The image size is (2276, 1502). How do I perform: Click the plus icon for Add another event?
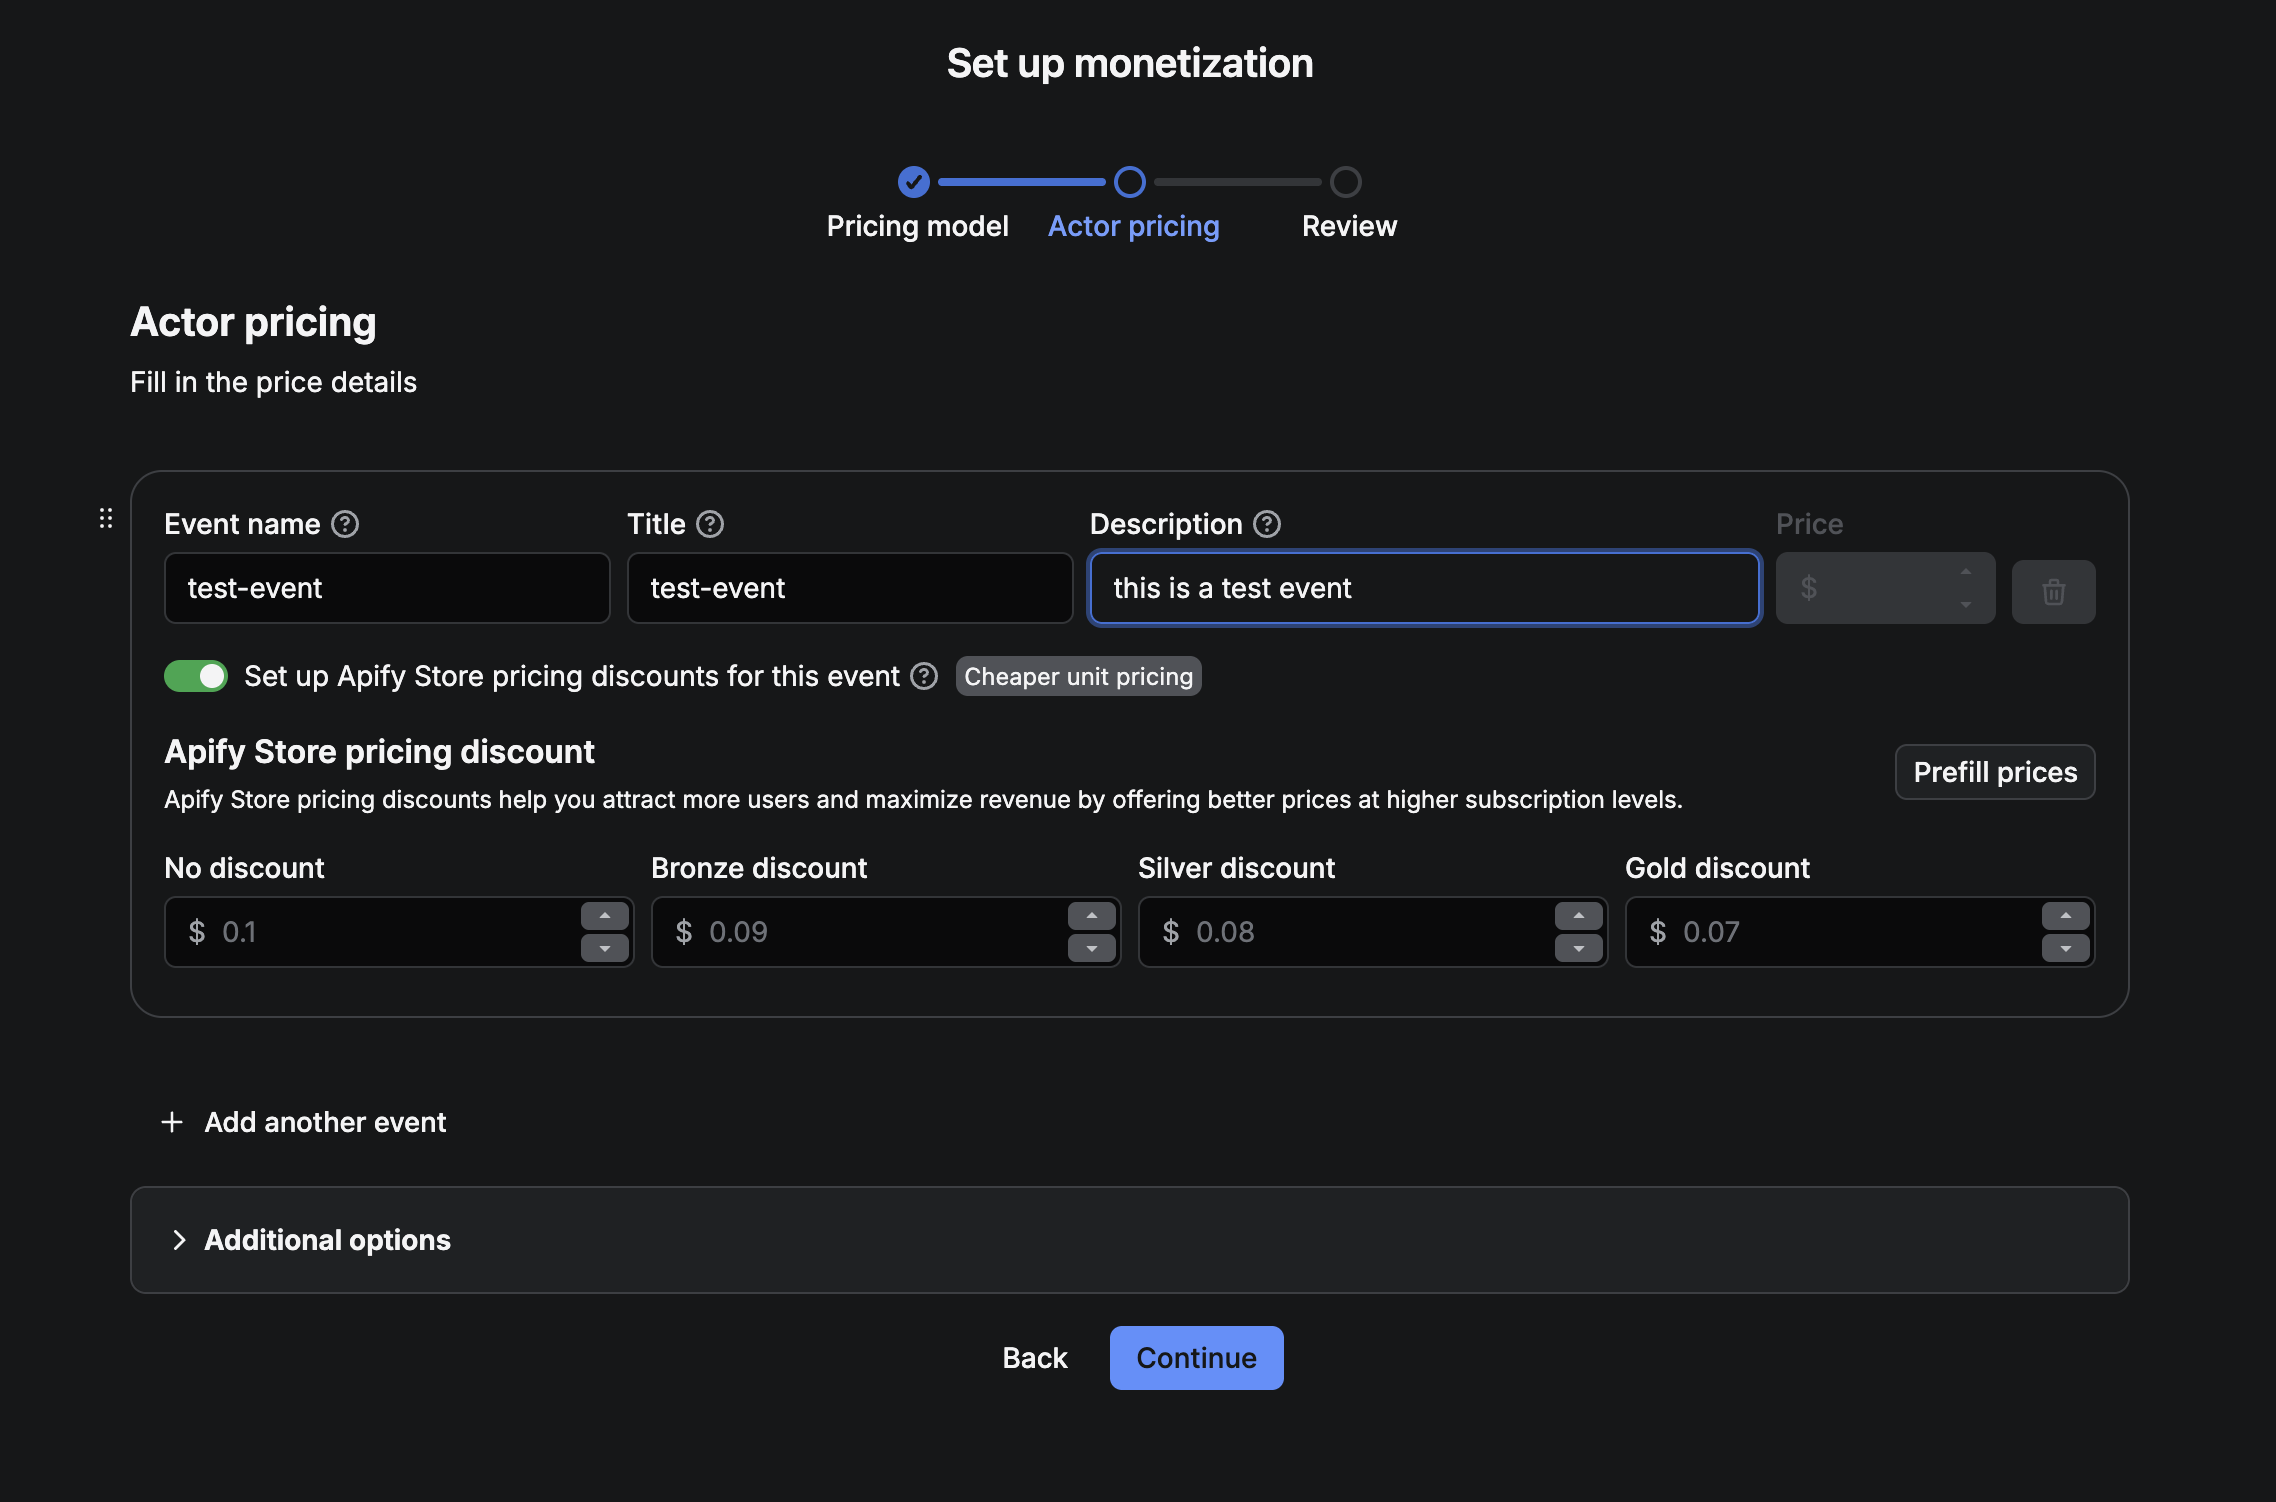click(172, 1122)
